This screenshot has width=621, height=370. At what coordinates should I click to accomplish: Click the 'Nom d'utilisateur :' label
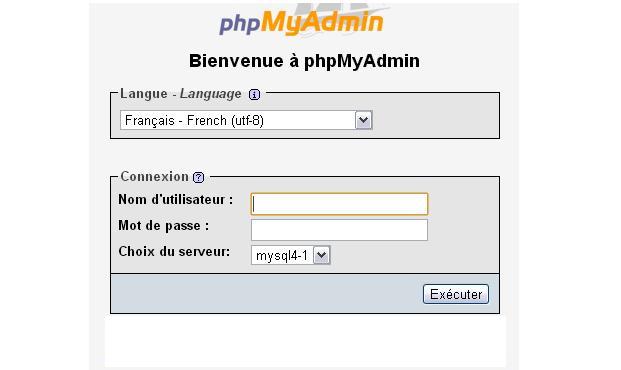pos(176,199)
